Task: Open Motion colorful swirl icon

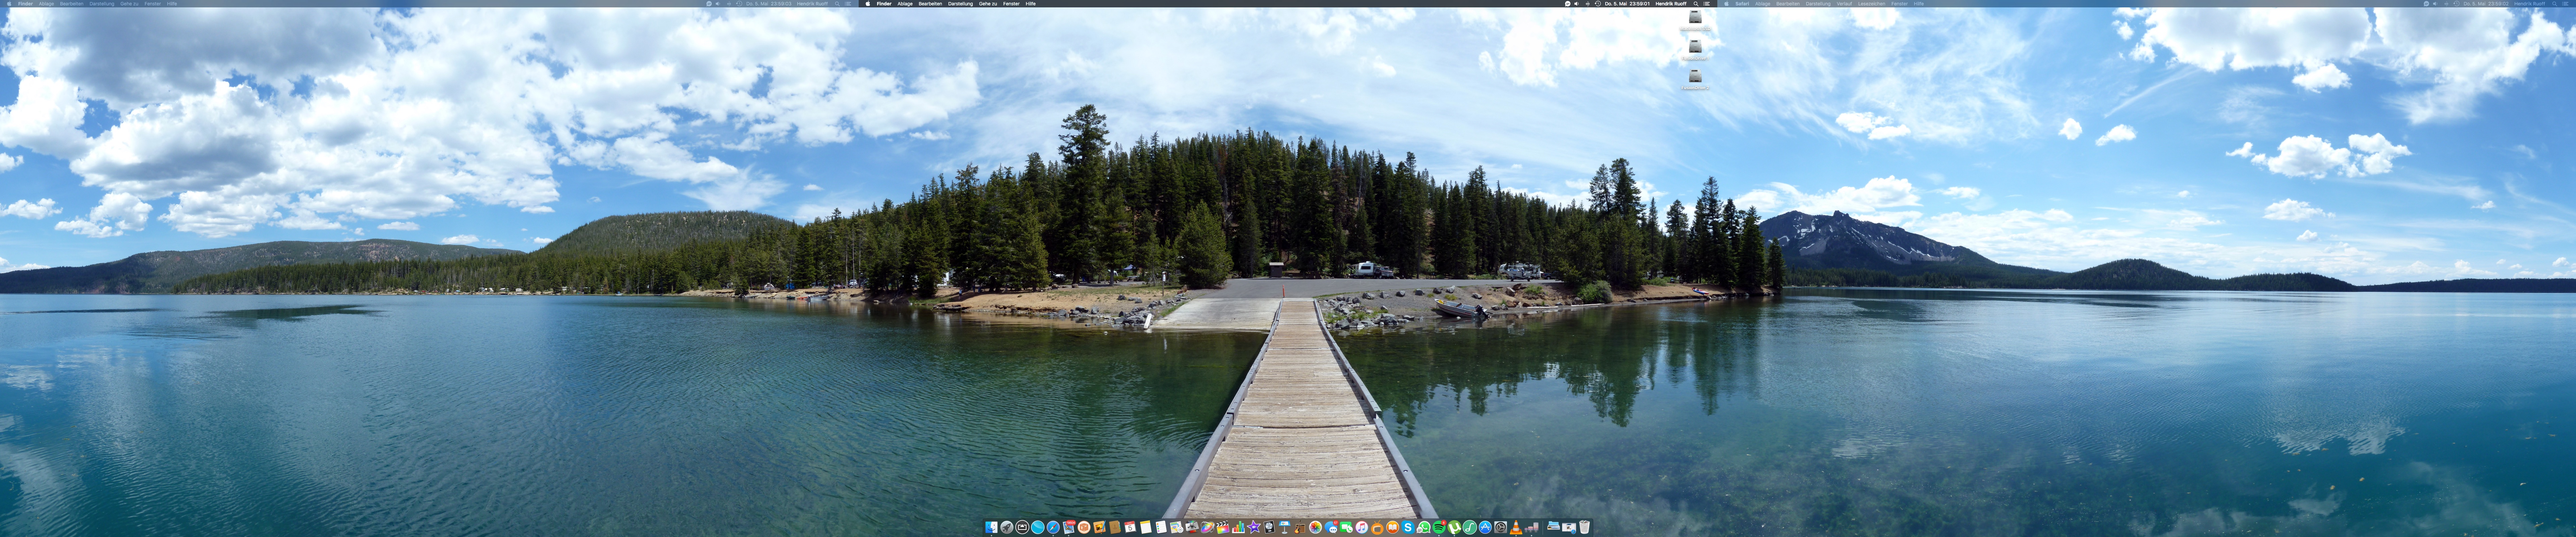Action: 1208,527
